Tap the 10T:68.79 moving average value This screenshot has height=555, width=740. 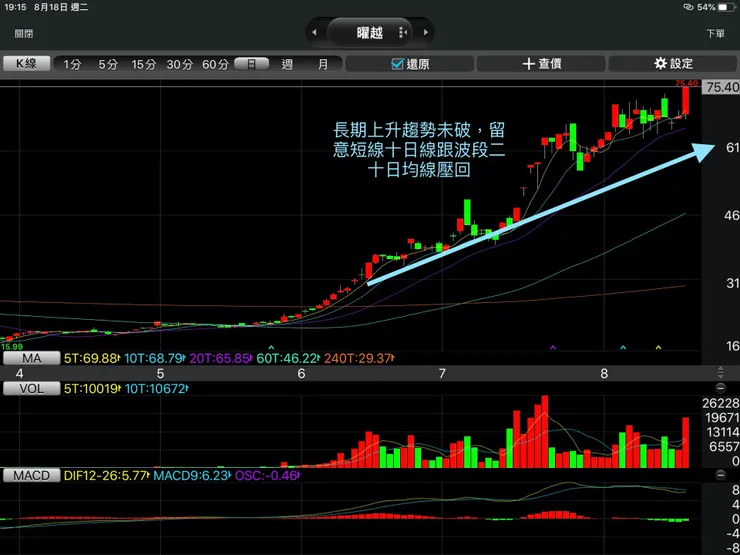click(155, 358)
